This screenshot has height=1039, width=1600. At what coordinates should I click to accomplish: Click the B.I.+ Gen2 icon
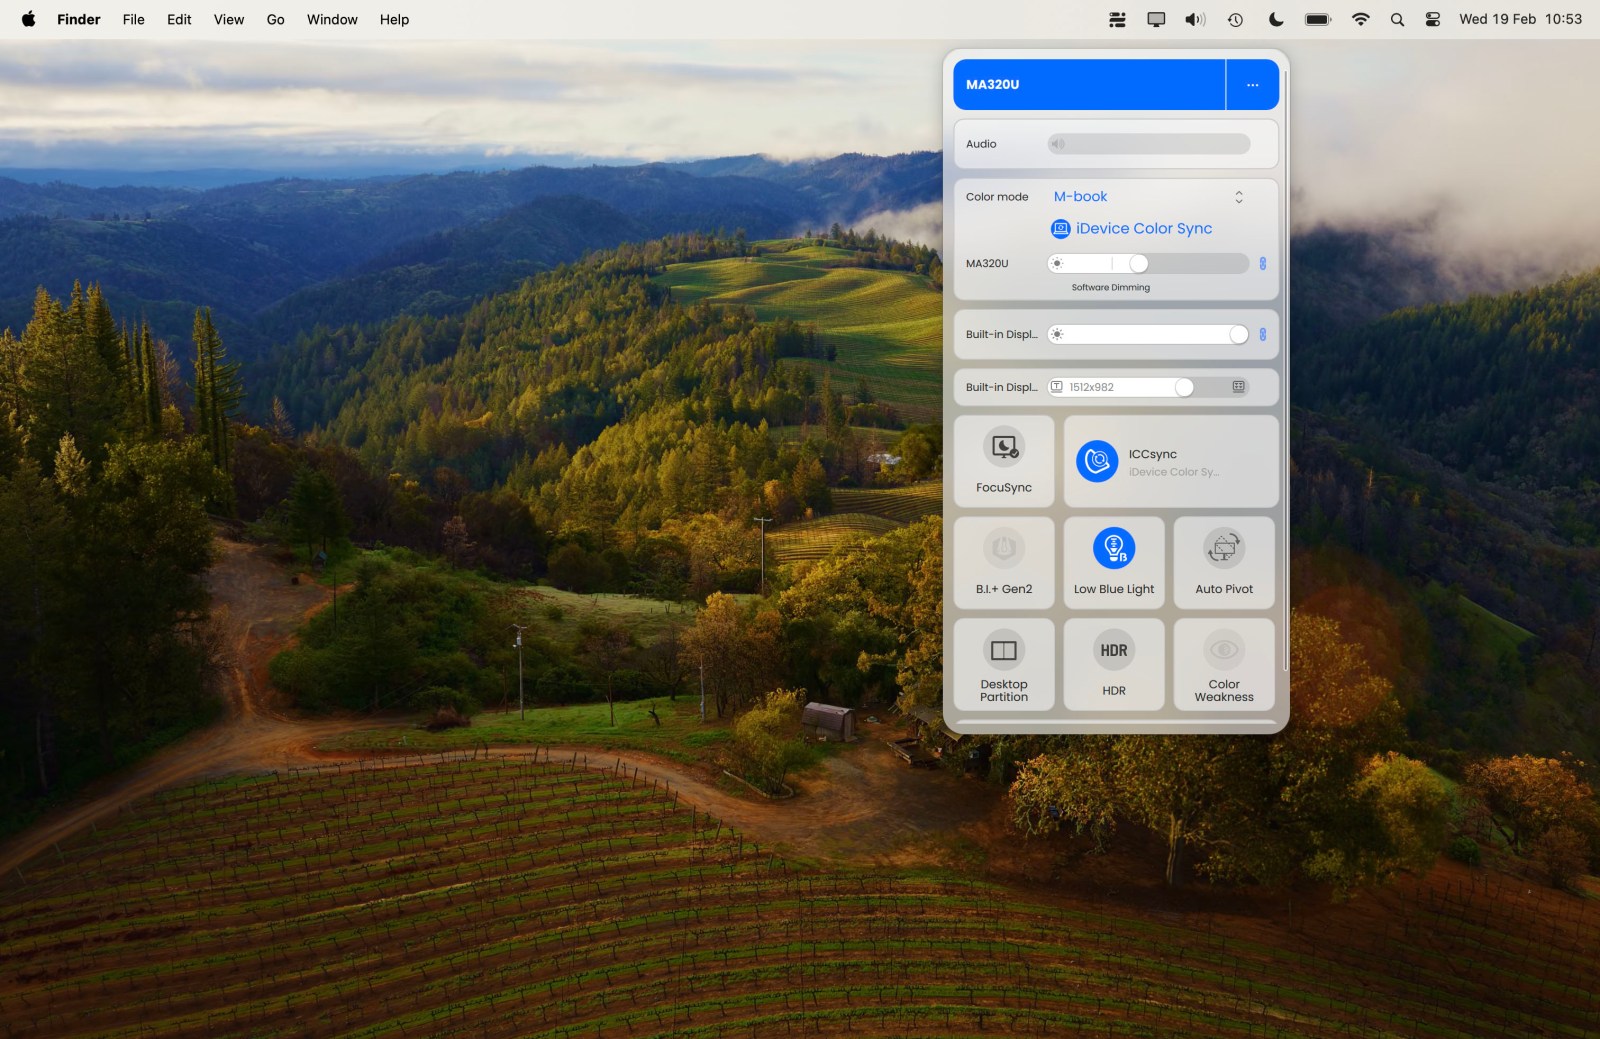coord(1004,548)
